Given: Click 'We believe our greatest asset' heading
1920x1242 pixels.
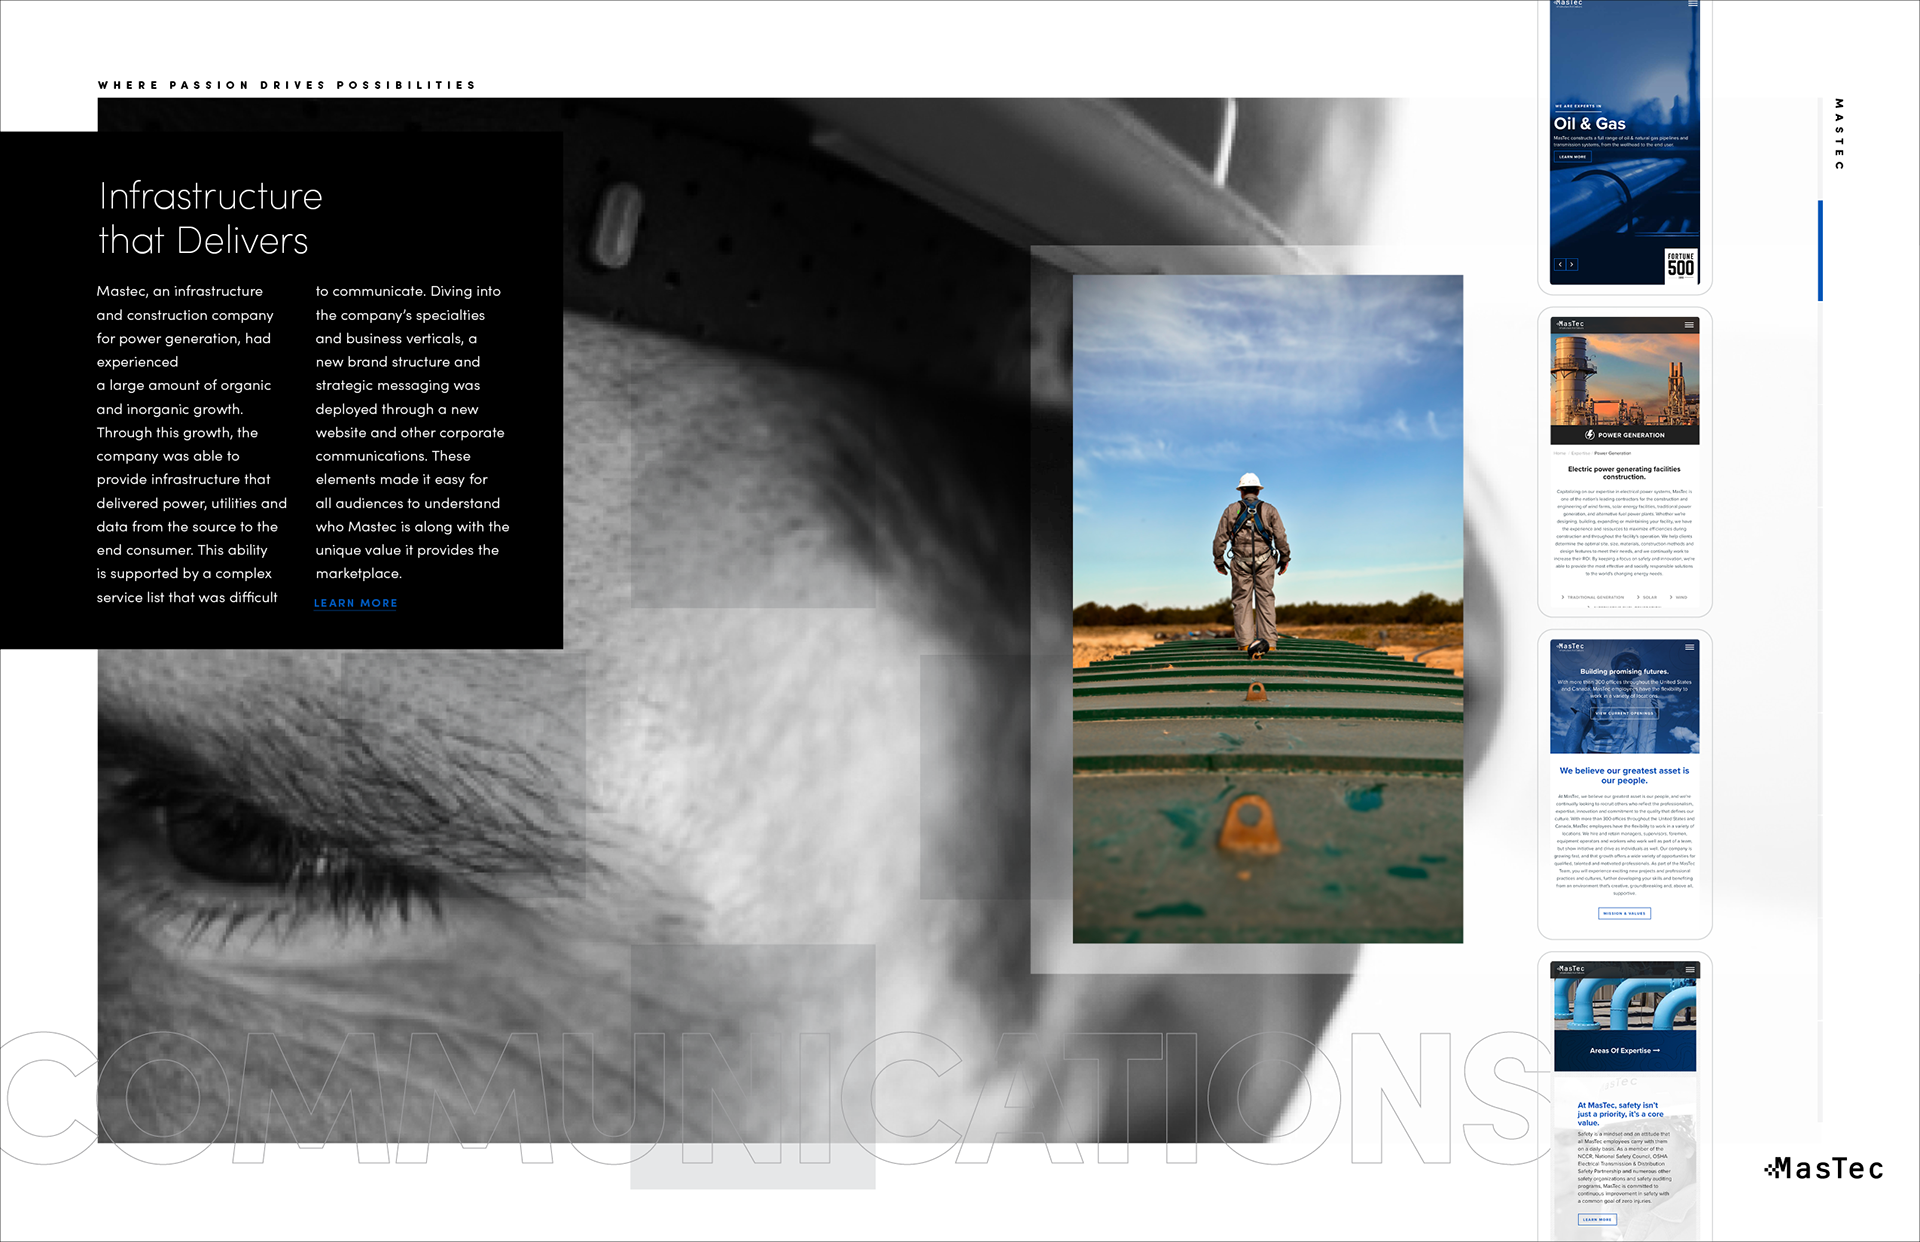Looking at the screenshot, I should [1624, 775].
